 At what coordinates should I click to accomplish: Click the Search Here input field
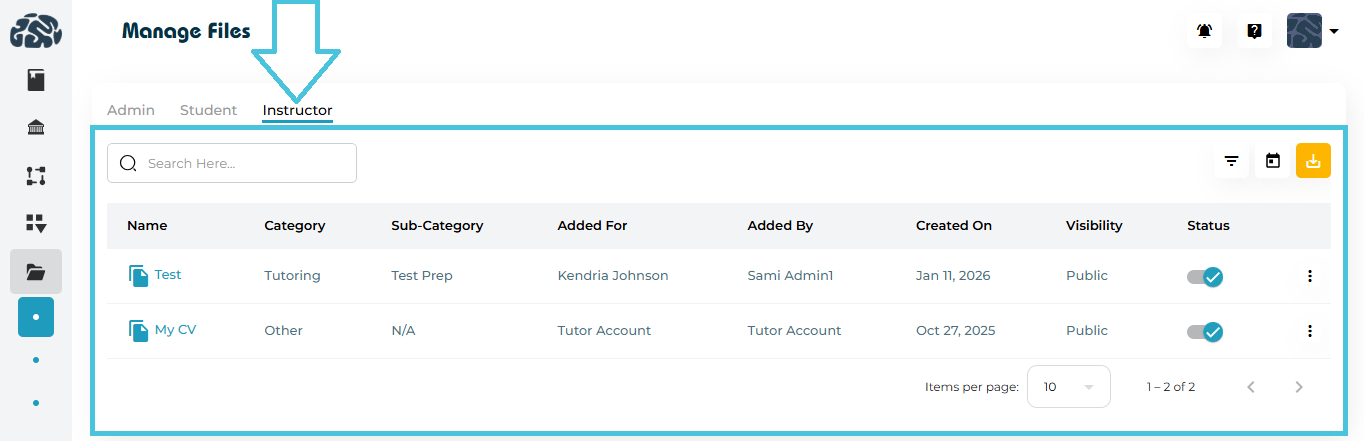click(245, 163)
